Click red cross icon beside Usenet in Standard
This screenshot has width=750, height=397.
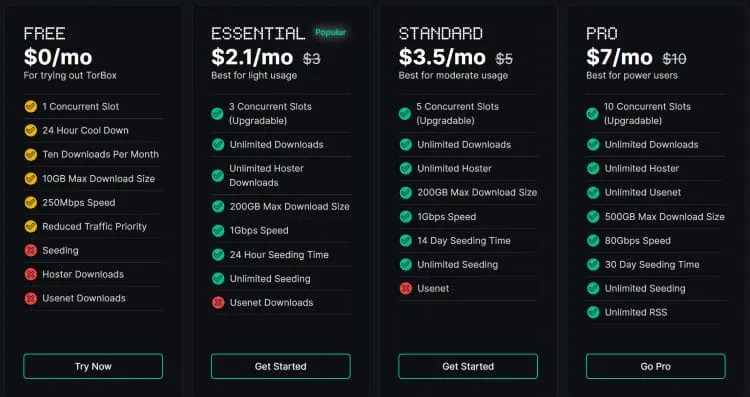406,288
